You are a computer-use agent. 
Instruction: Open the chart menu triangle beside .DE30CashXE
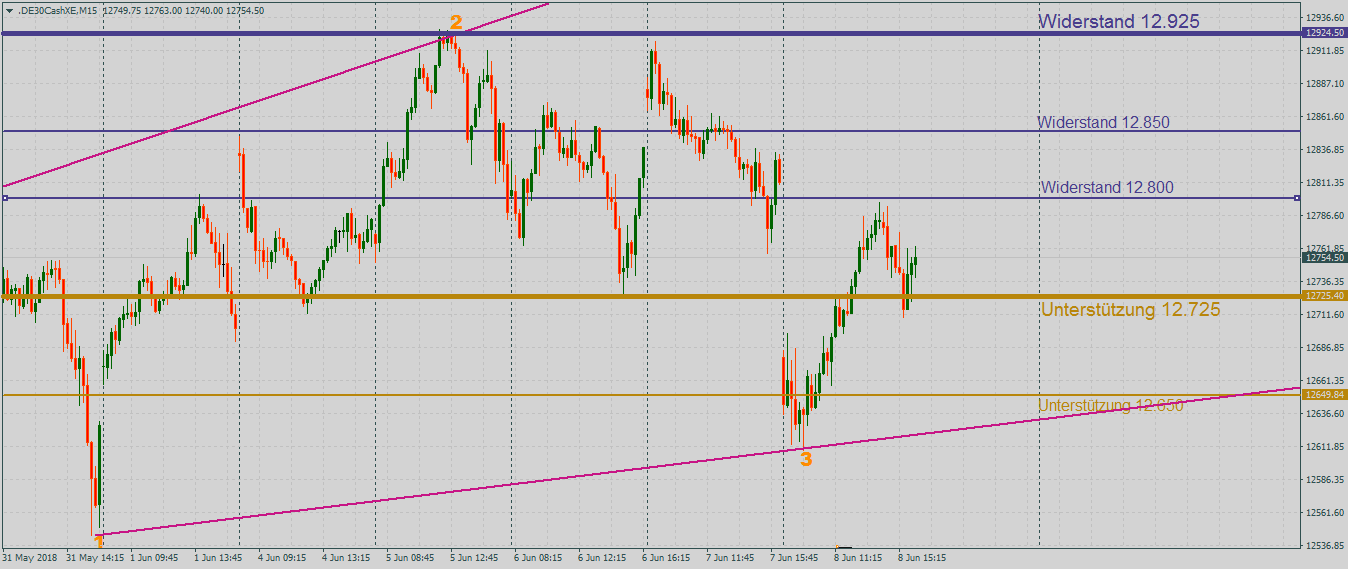[9, 10]
